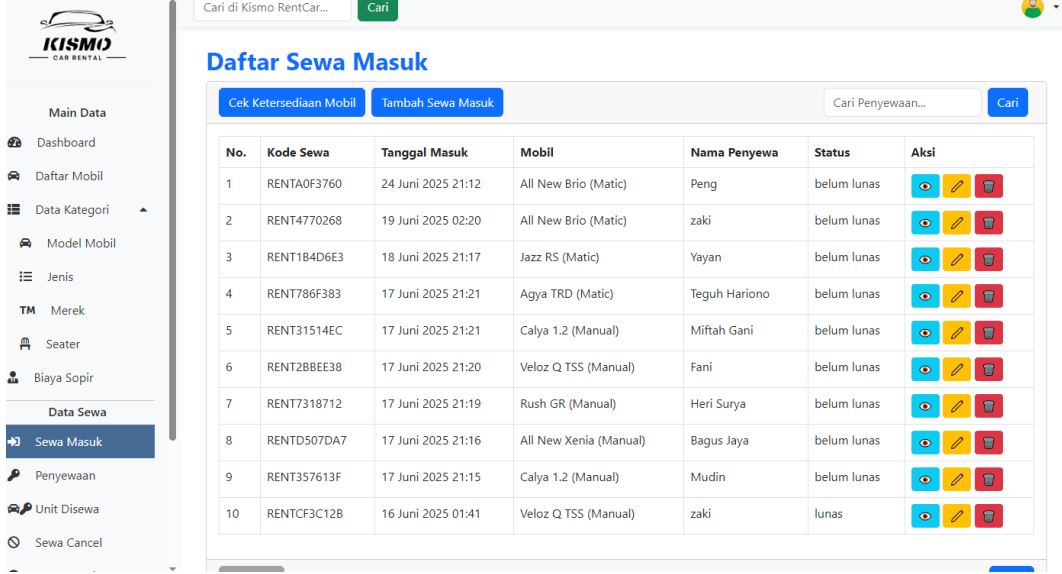Image resolution: width=1062 pixels, height=574 pixels.
Task: Open the Penyewaan sidebar menu item
Action: click(66, 475)
